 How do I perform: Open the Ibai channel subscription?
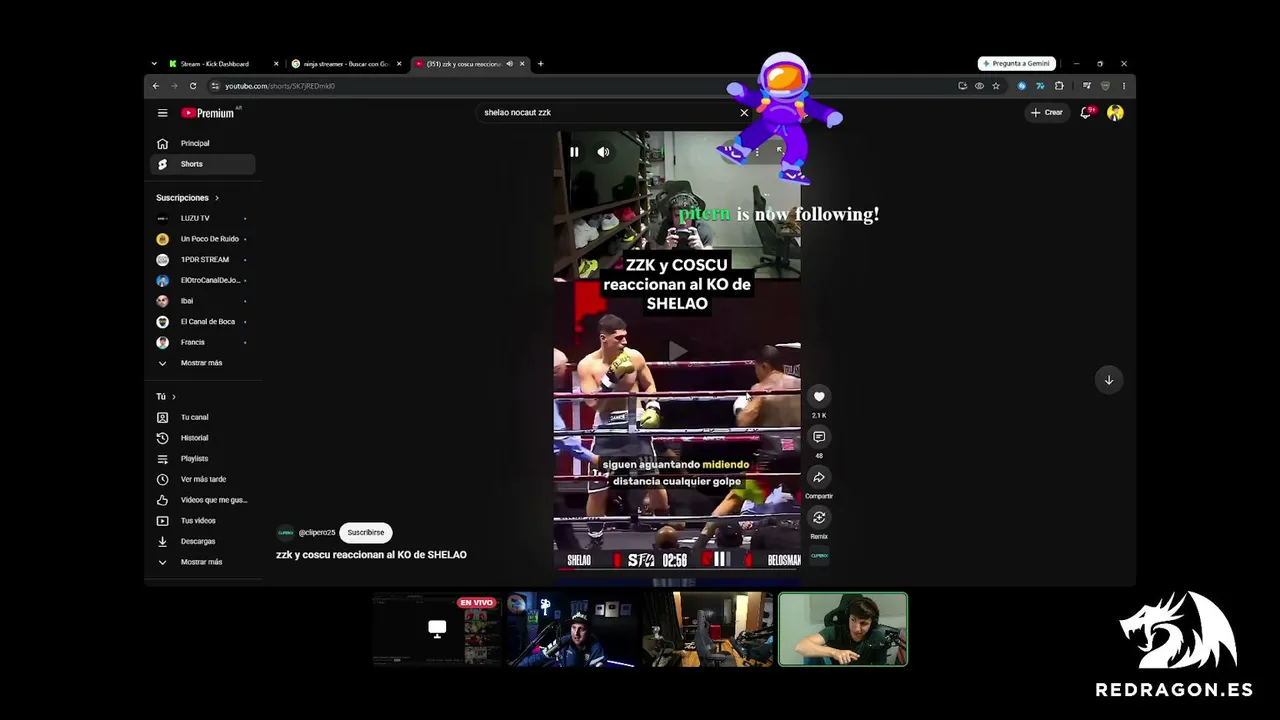pos(203,301)
